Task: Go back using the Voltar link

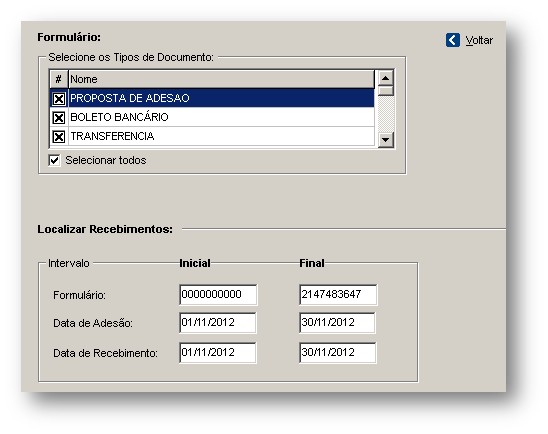Action: (479, 41)
